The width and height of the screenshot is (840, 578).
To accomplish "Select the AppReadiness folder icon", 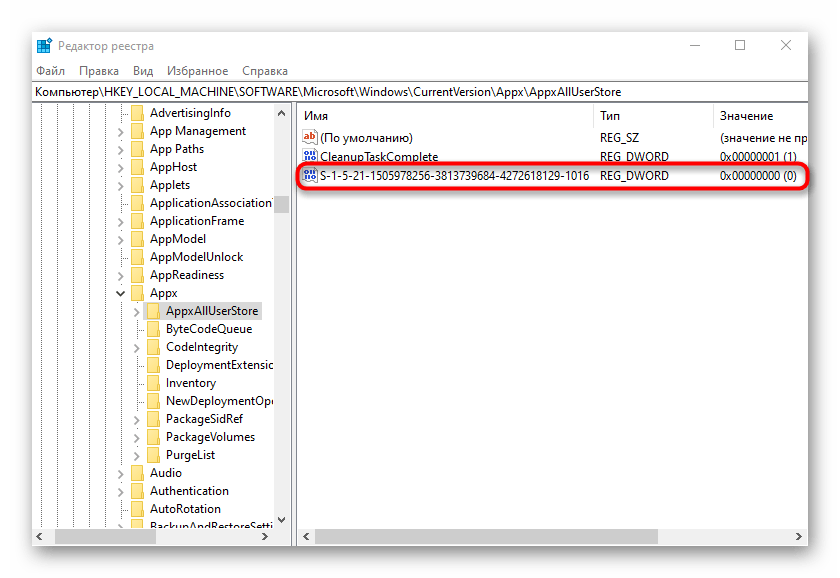I will (x=138, y=275).
